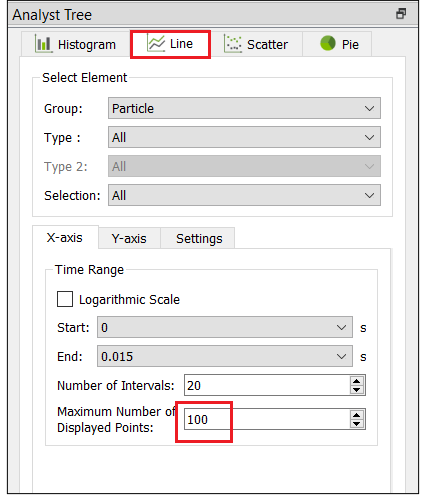Undock the Analyst Tree panel
Screen dimensions: 426x499
pyautogui.click(x=401, y=14)
